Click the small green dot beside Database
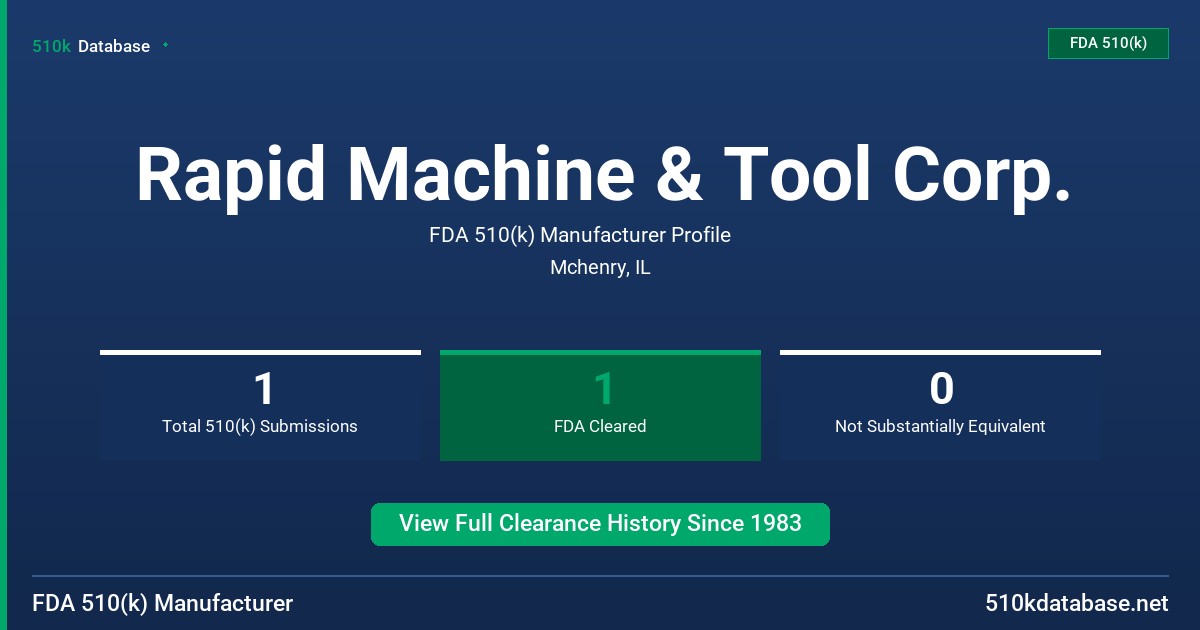1200x630 pixels. [165, 45]
